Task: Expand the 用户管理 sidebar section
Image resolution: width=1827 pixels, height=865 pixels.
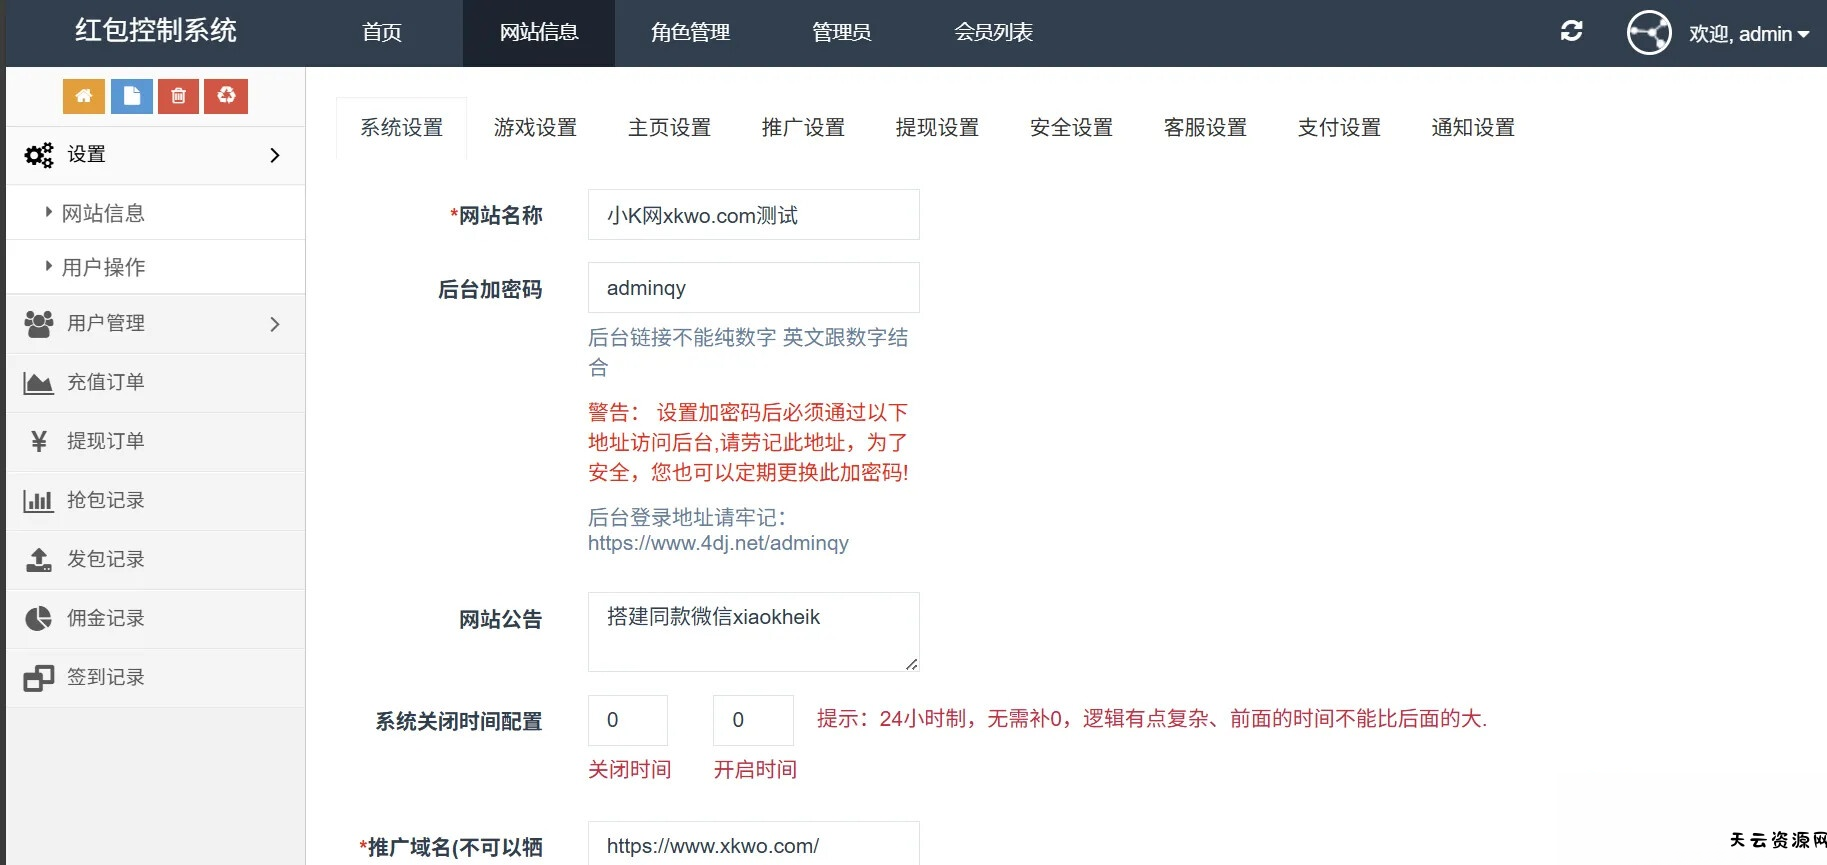Action: click(x=155, y=323)
